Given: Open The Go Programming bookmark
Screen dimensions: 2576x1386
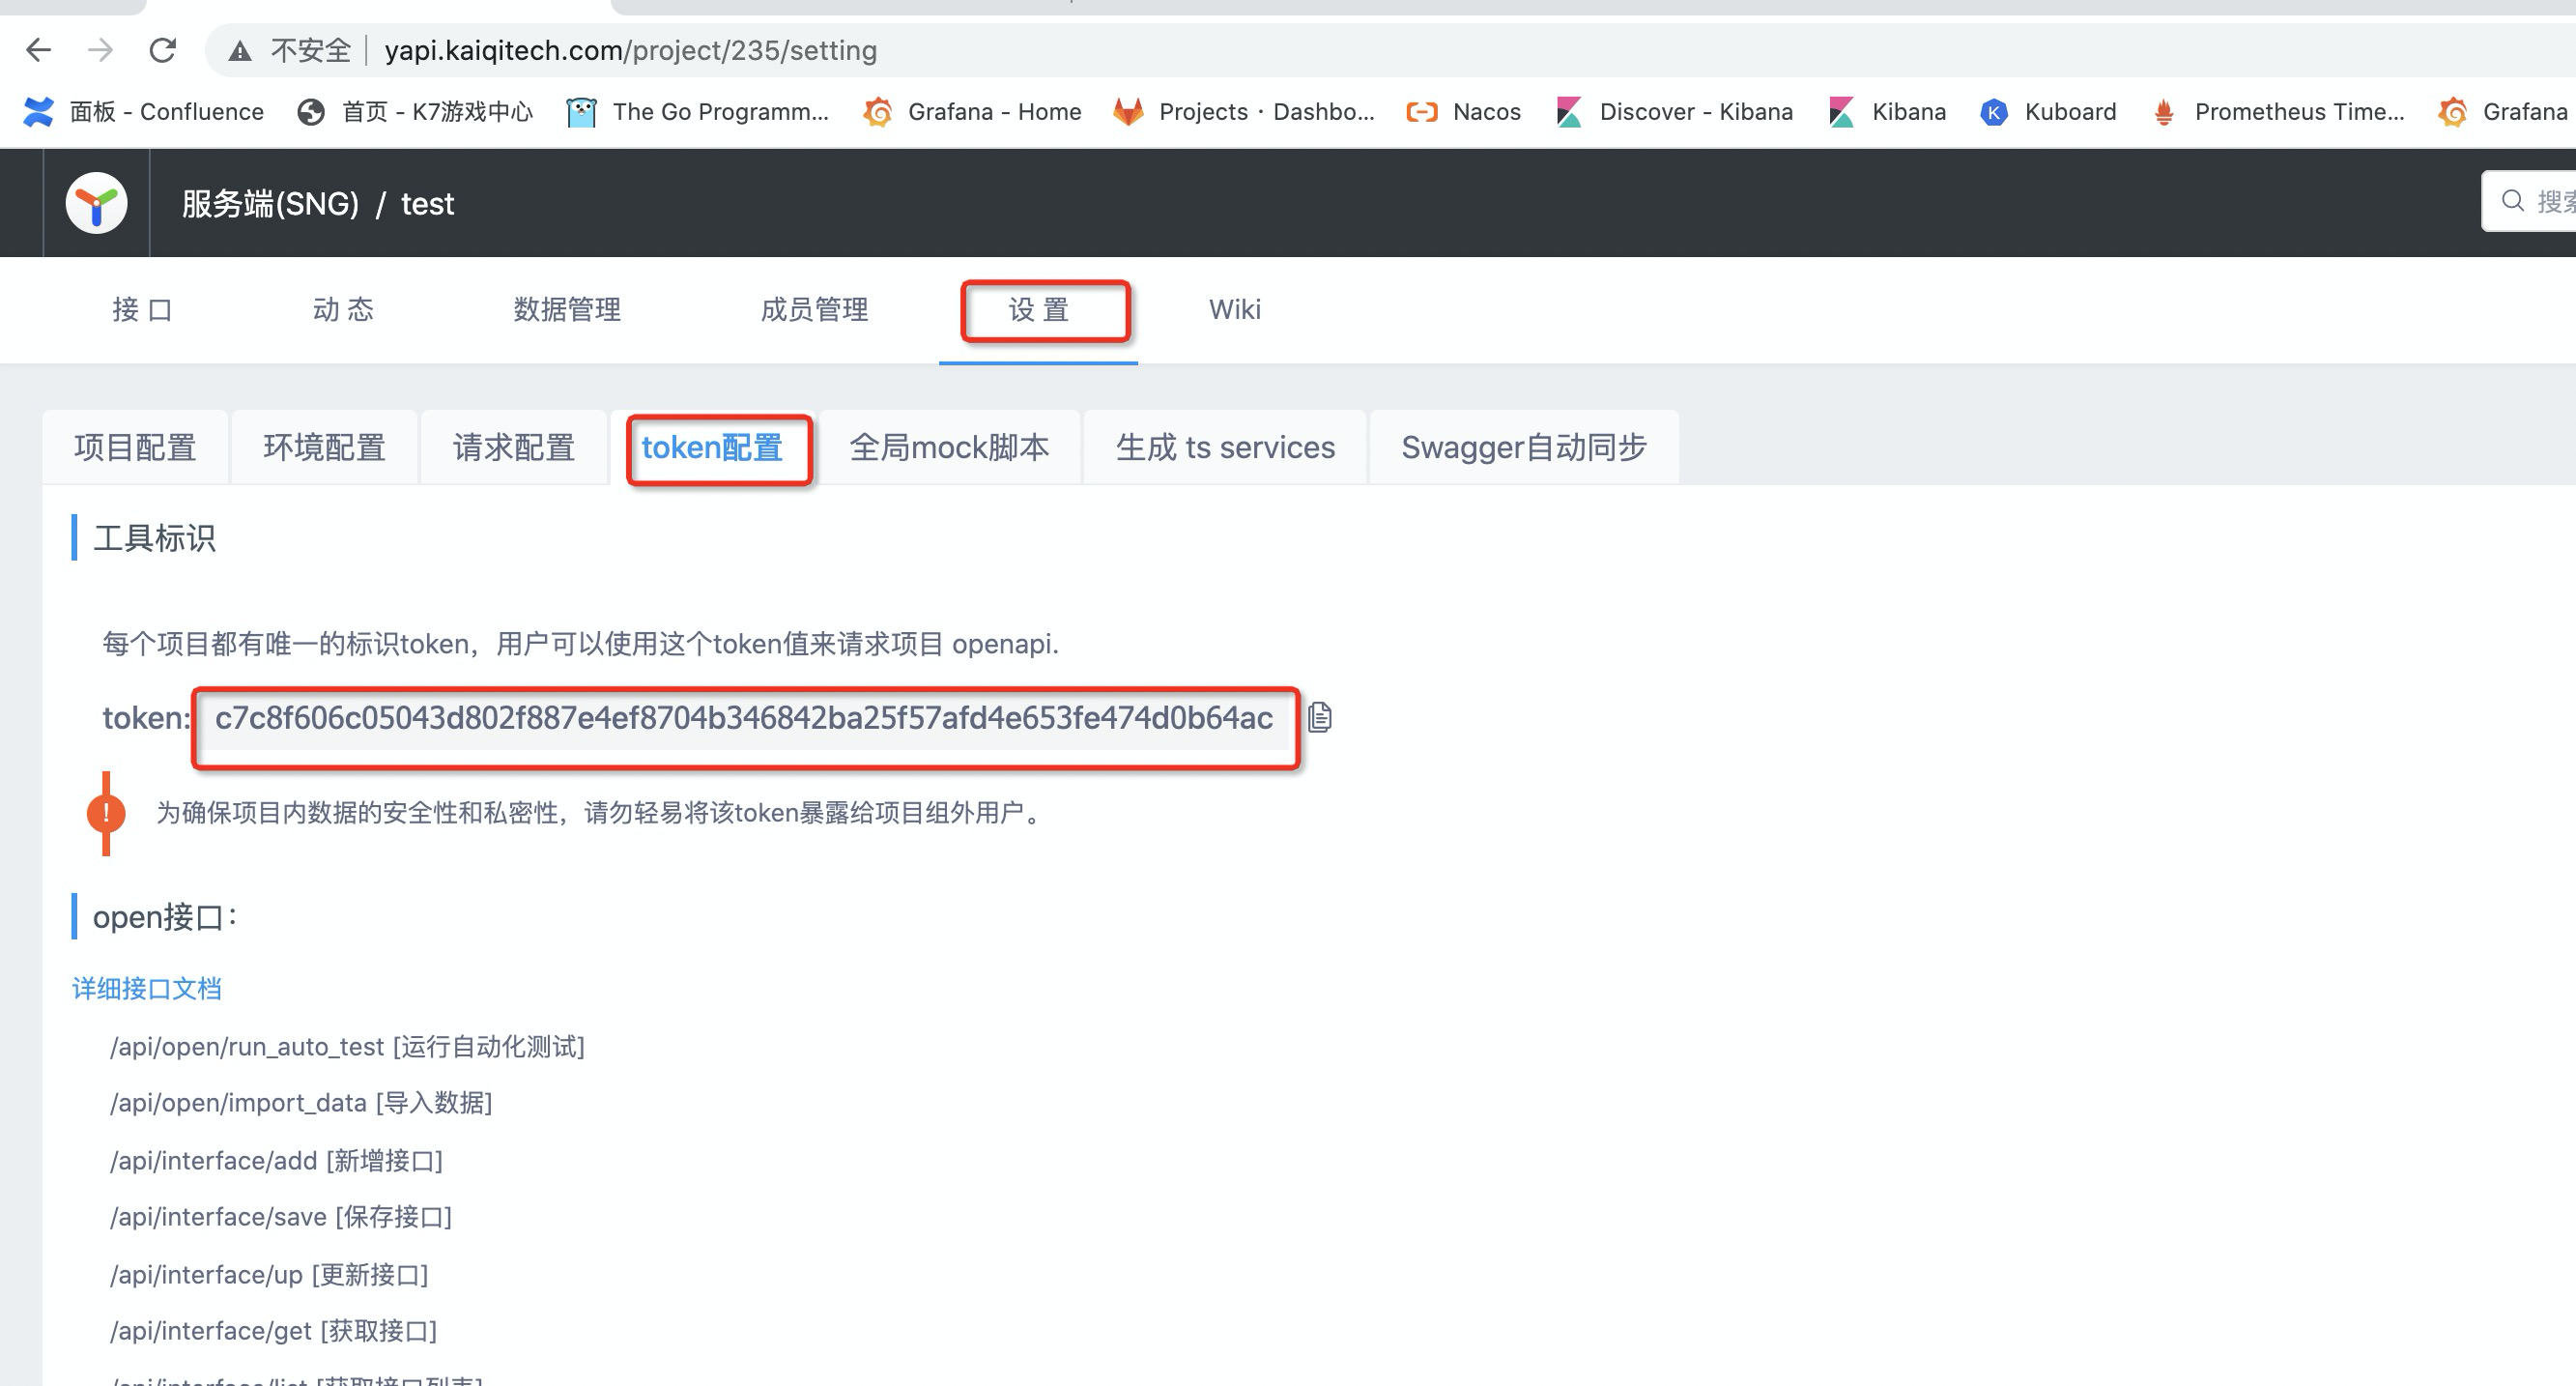Looking at the screenshot, I should [698, 112].
